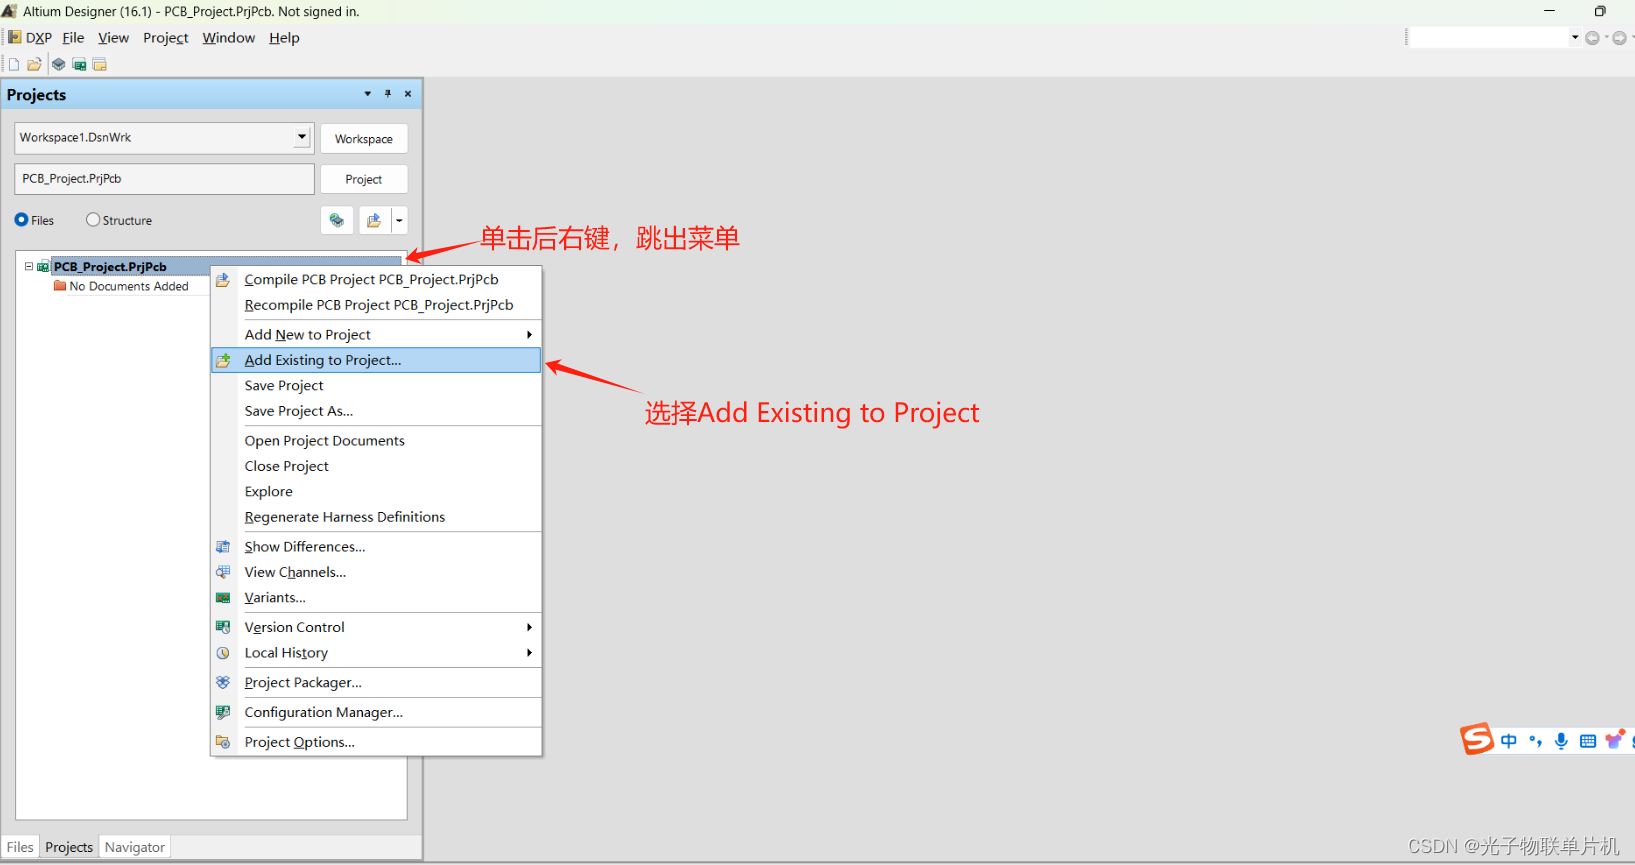Click the IME microphone voice input icon
1635x865 pixels.
coord(1561,741)
